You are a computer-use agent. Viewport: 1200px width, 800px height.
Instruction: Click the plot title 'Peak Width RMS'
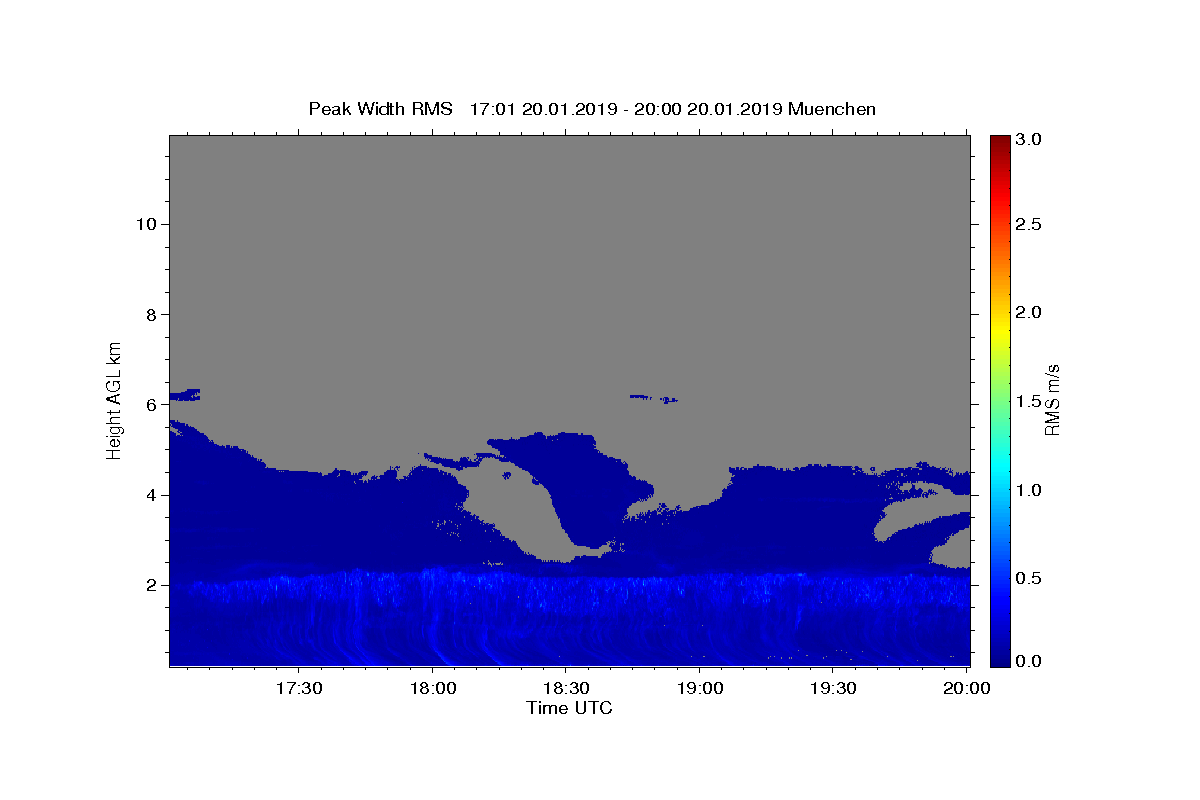coord(380,109)
